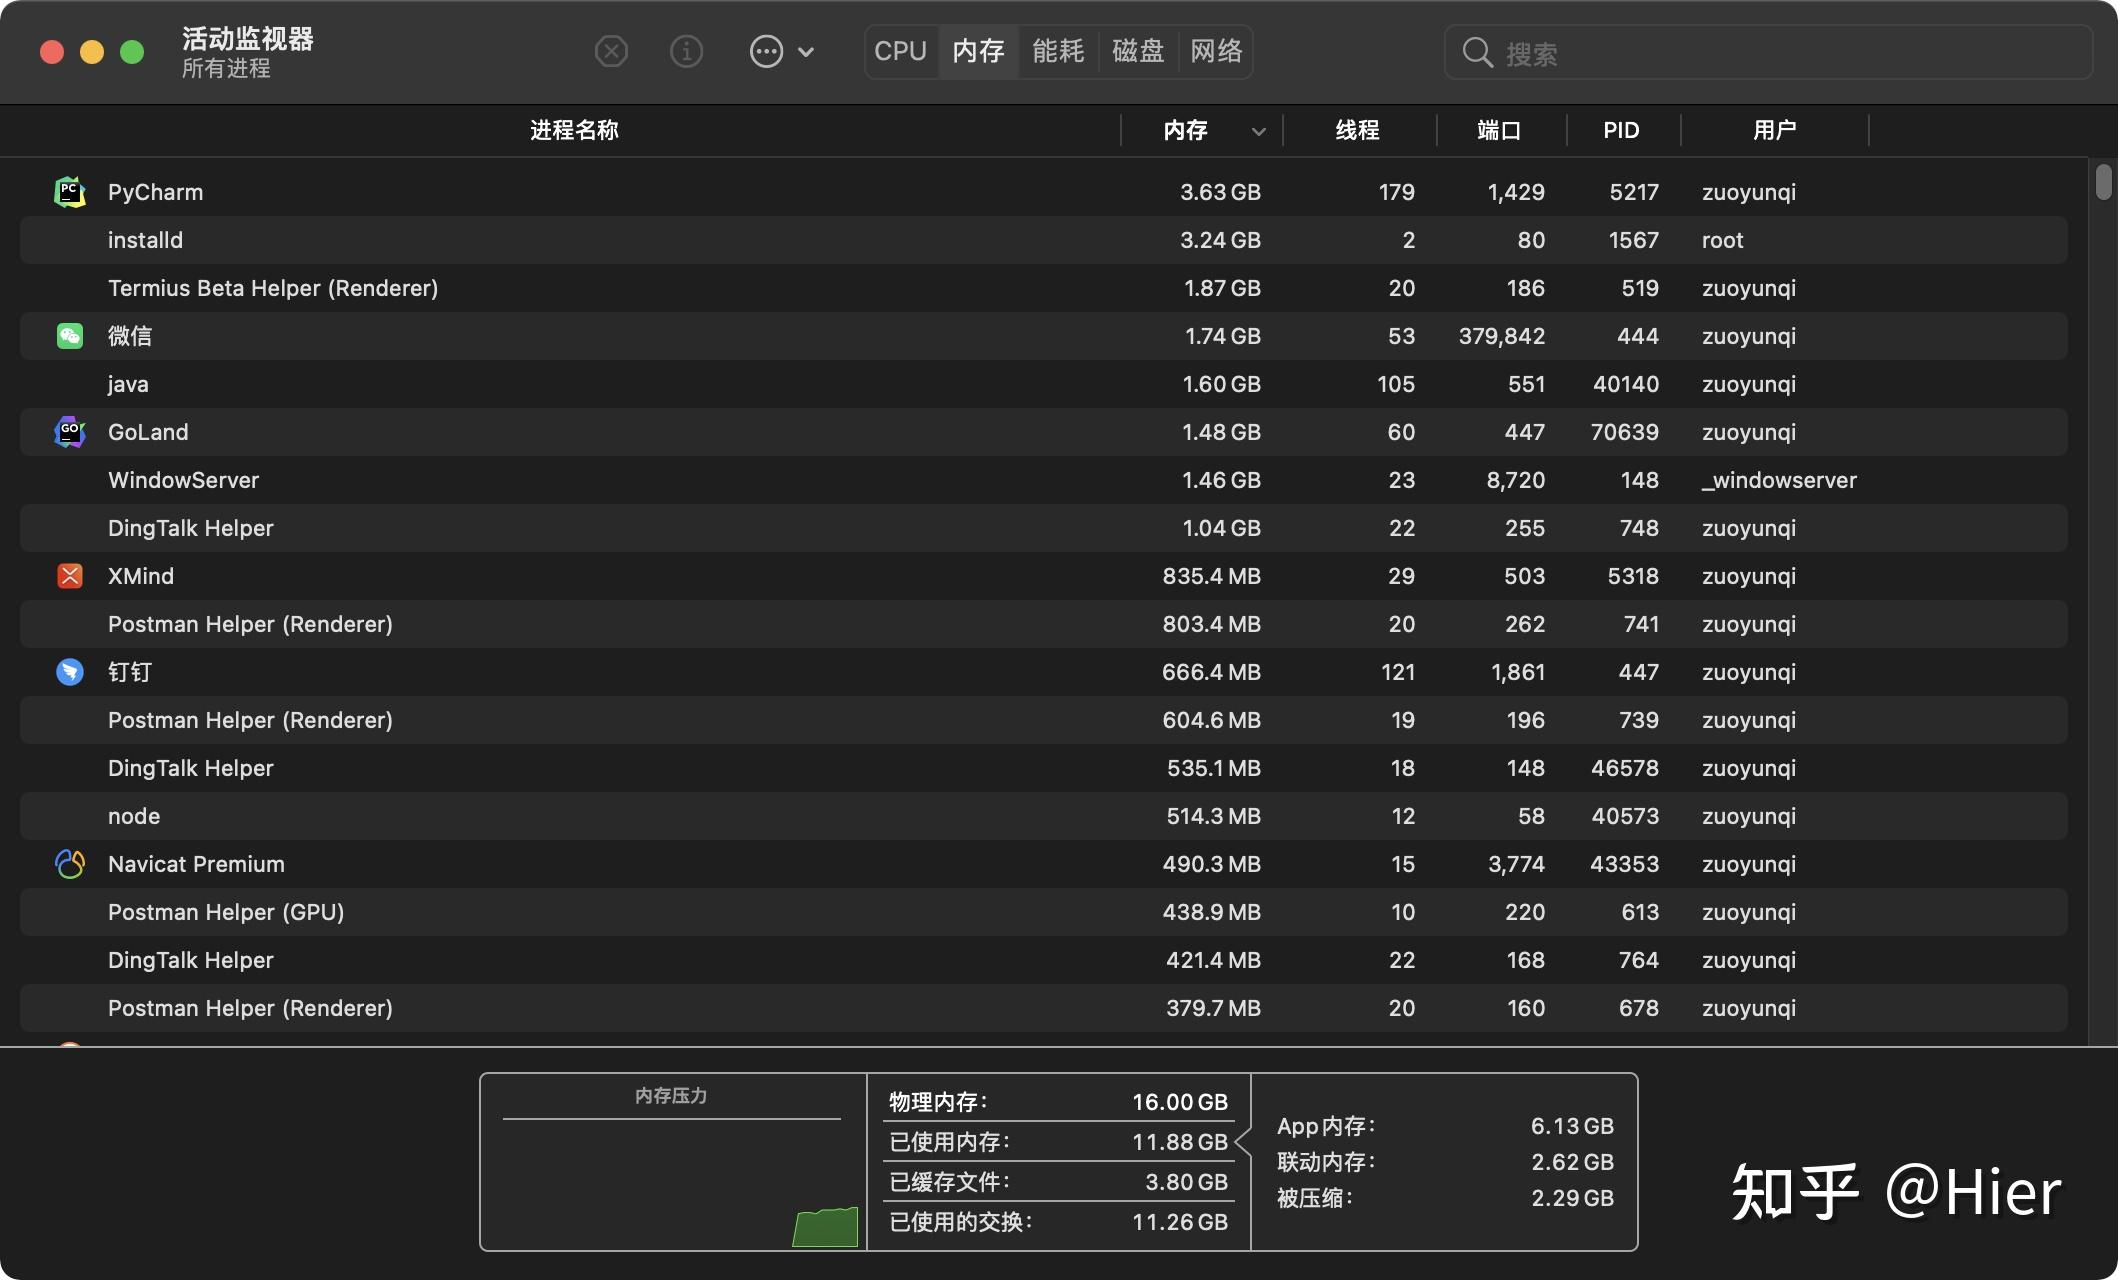This screenshot has height=1280, width=2118.
Task: Switch to the 内存 tab
Action: pyautogui.click(x=978, y=51)
